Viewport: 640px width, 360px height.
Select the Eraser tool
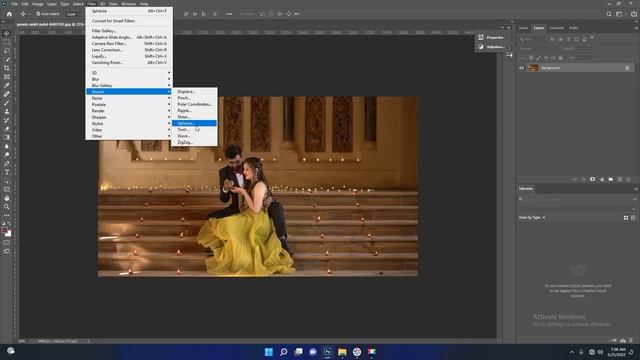tap(7, 129)
